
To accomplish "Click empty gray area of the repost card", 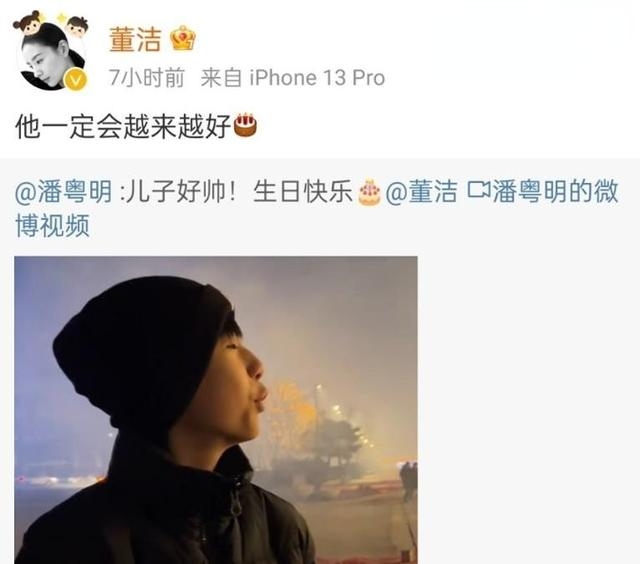I will click(x=527, y=408).
